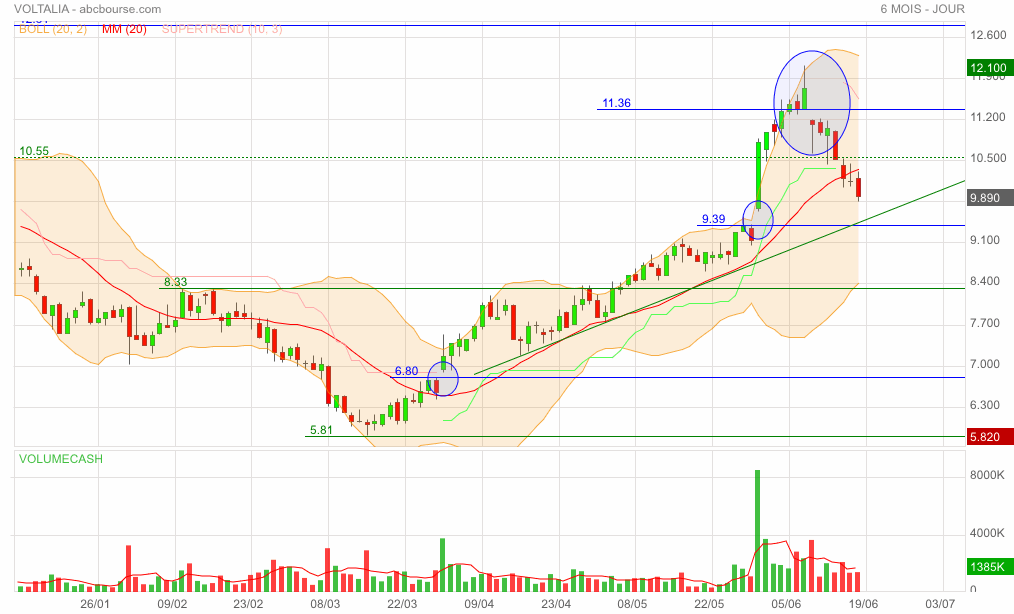Click the 23/04 date label
The height and width of the screenshot is (614, 1014).
click(x=556, y=604)
